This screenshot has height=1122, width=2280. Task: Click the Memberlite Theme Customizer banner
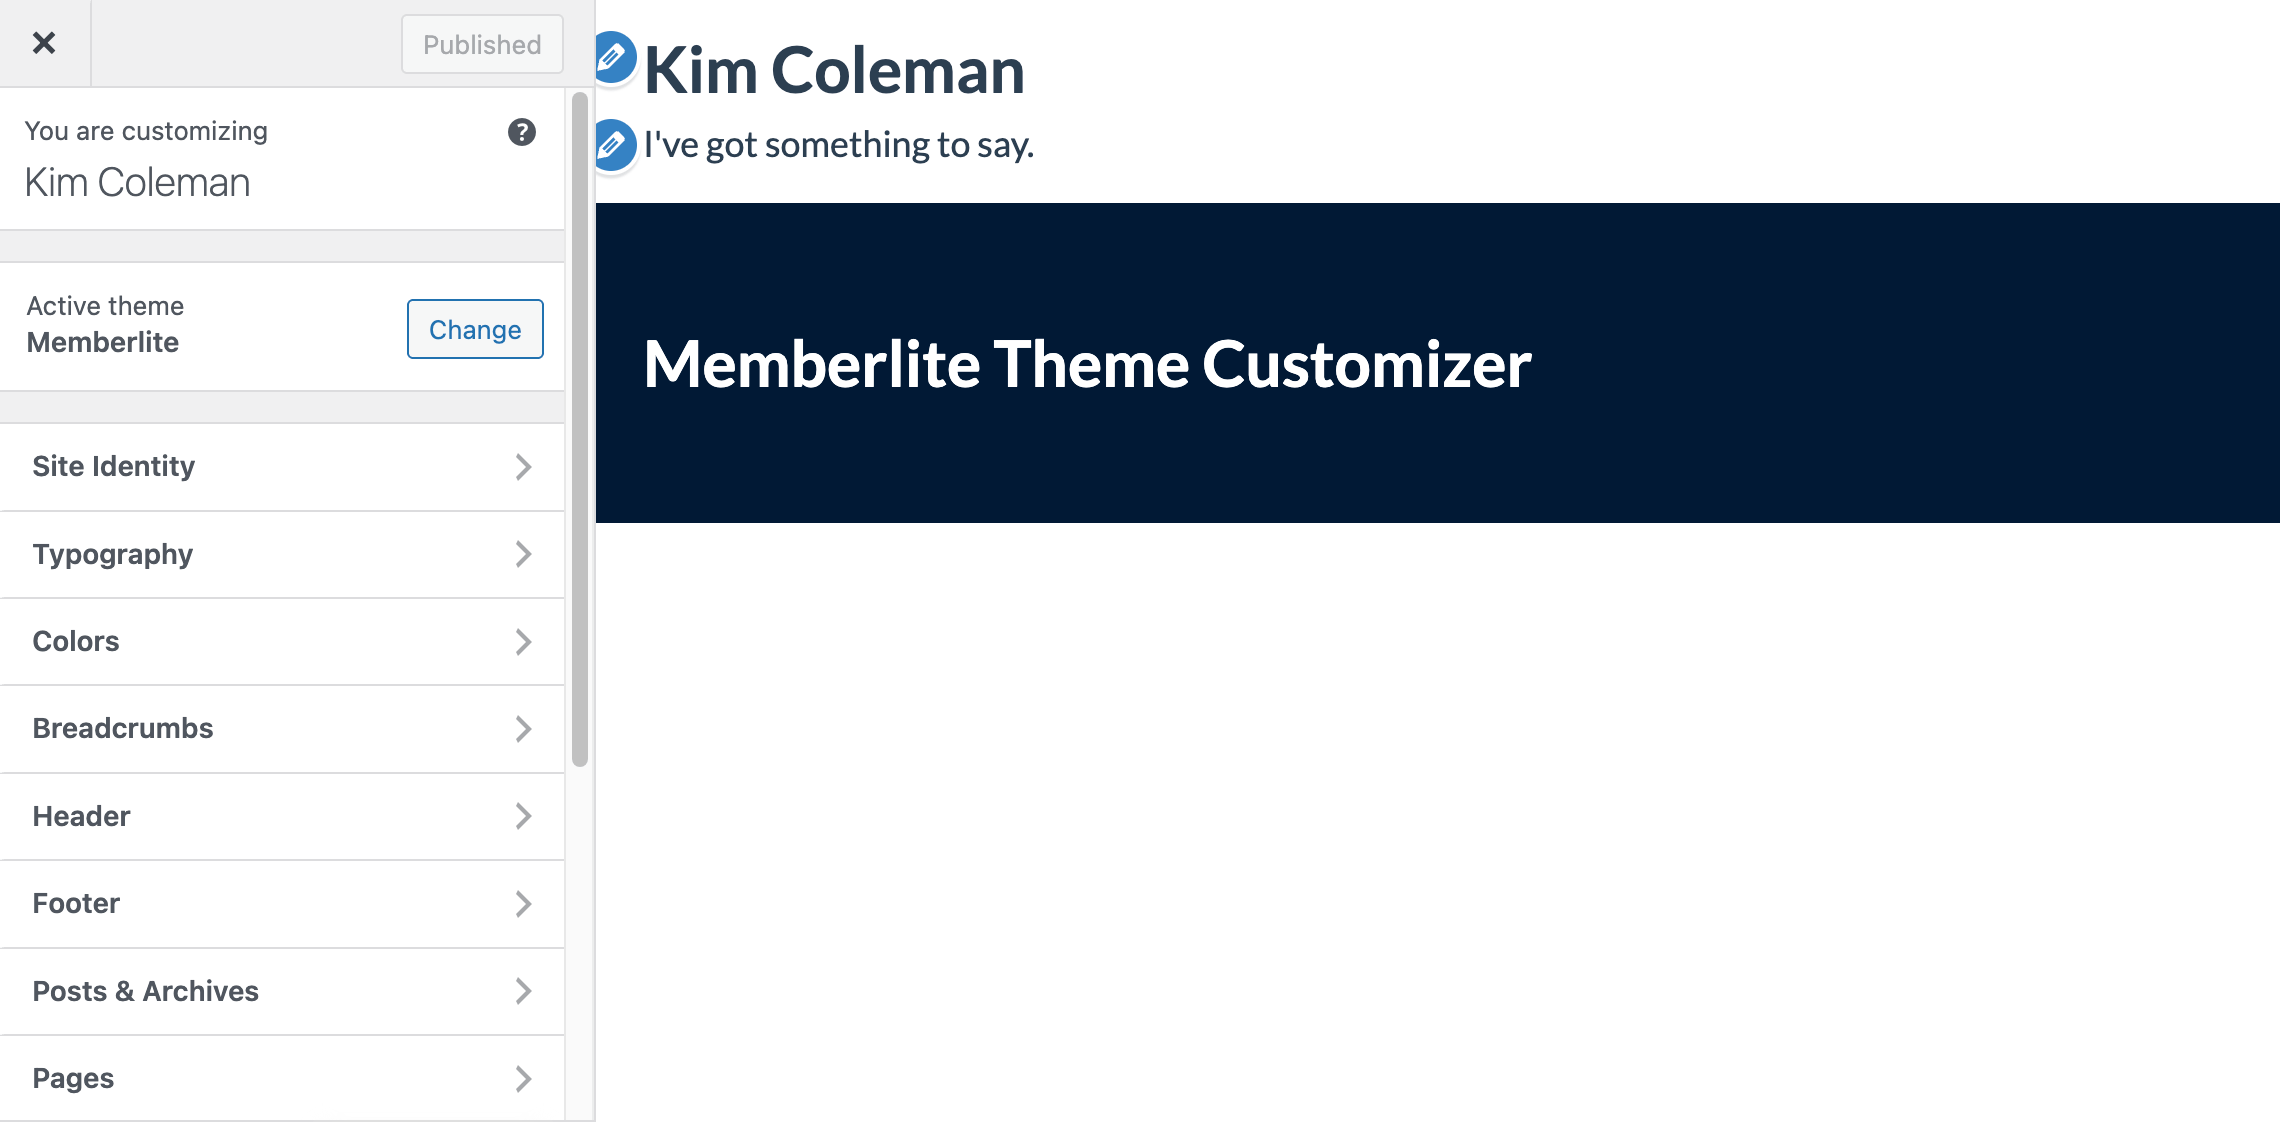coord(1087,364)
